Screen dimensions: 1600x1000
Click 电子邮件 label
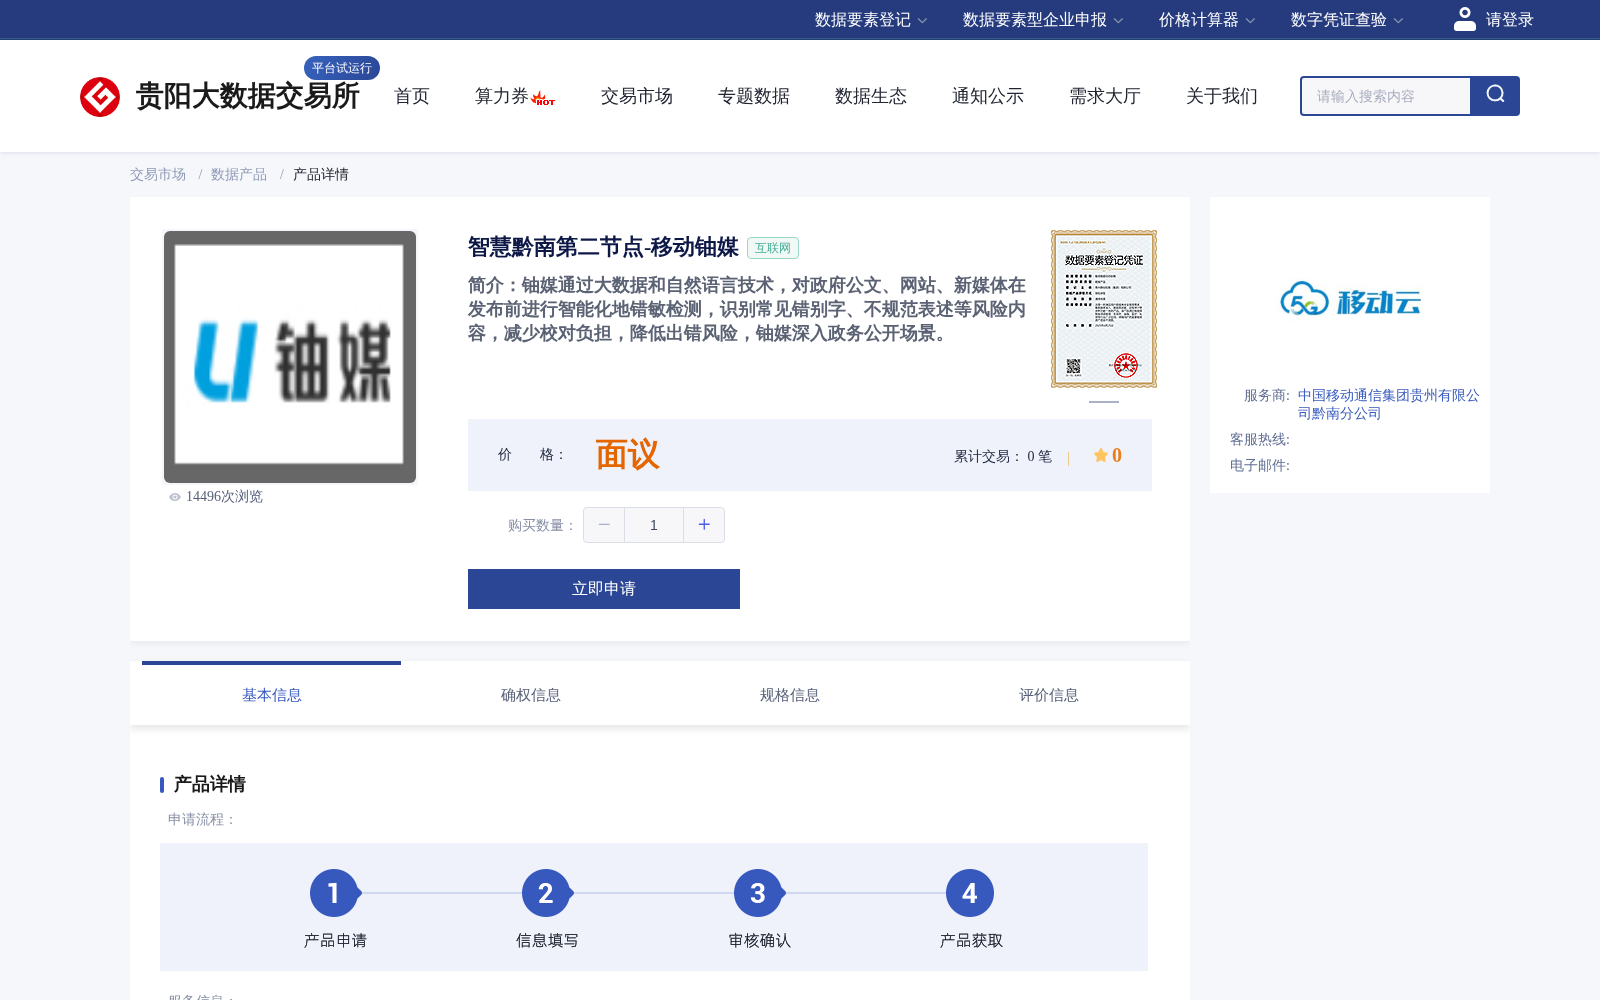1260,466
